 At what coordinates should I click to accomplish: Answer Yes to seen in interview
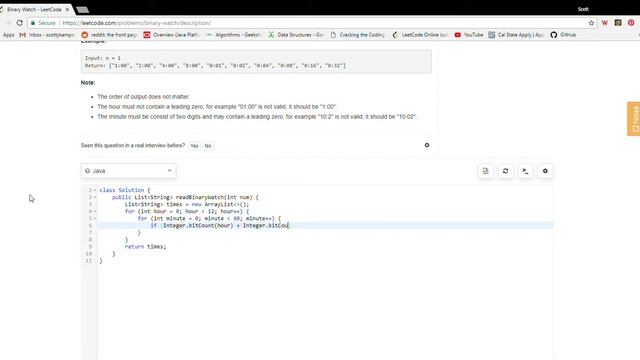[194, 146]
